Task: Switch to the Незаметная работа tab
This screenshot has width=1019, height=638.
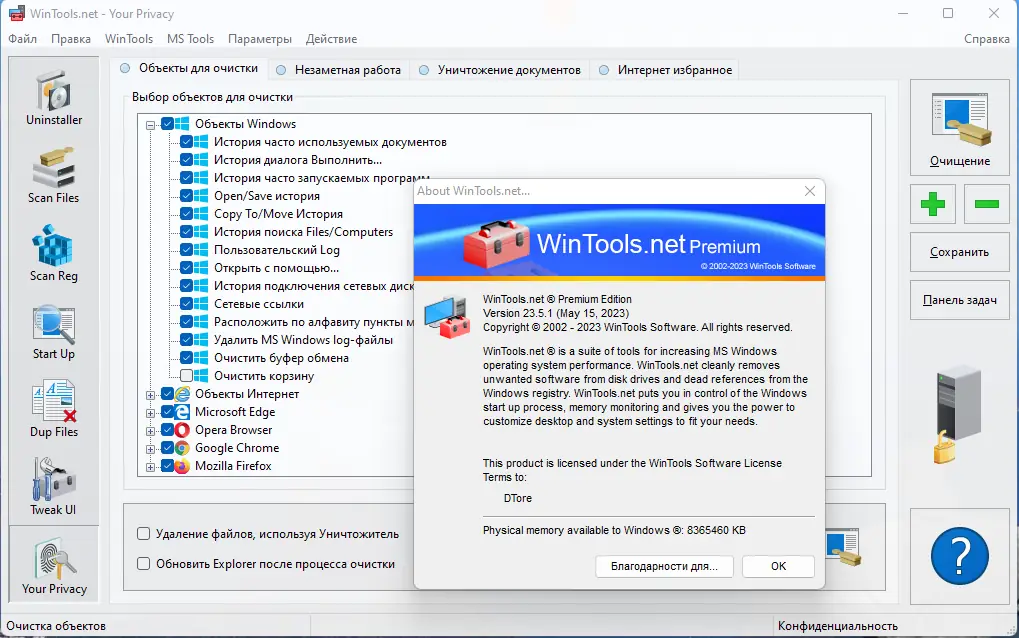Action: point(339,70)
